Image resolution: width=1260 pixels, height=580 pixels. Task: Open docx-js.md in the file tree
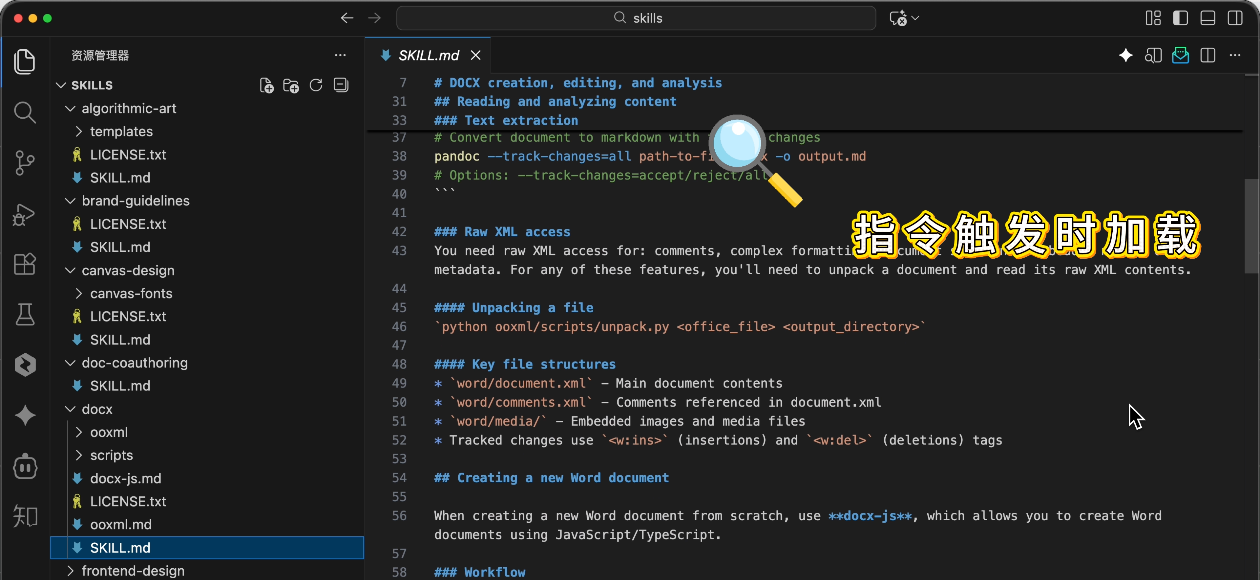(125, 478)
